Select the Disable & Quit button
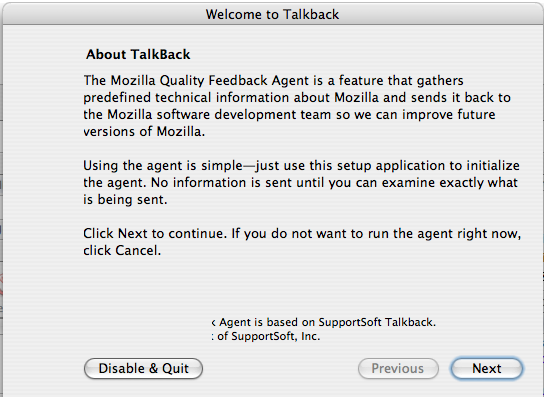This screenshot has width=544, height=397. (x=143, y=368)
